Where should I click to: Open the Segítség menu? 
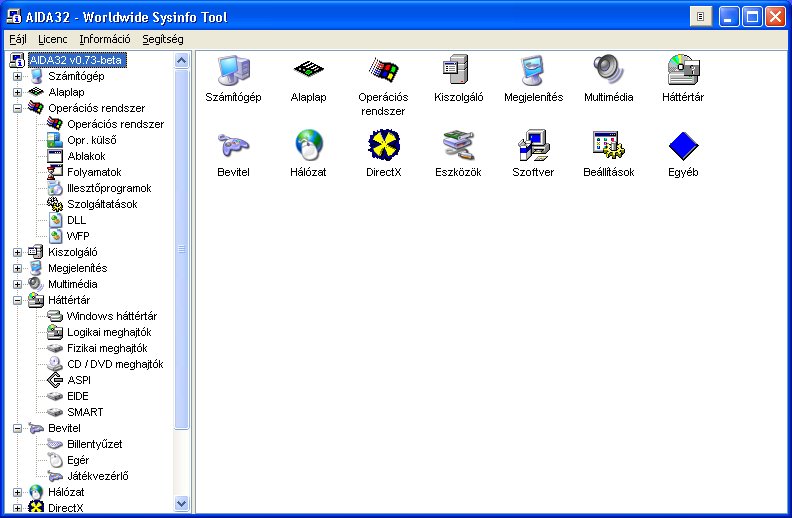point(163,39)
